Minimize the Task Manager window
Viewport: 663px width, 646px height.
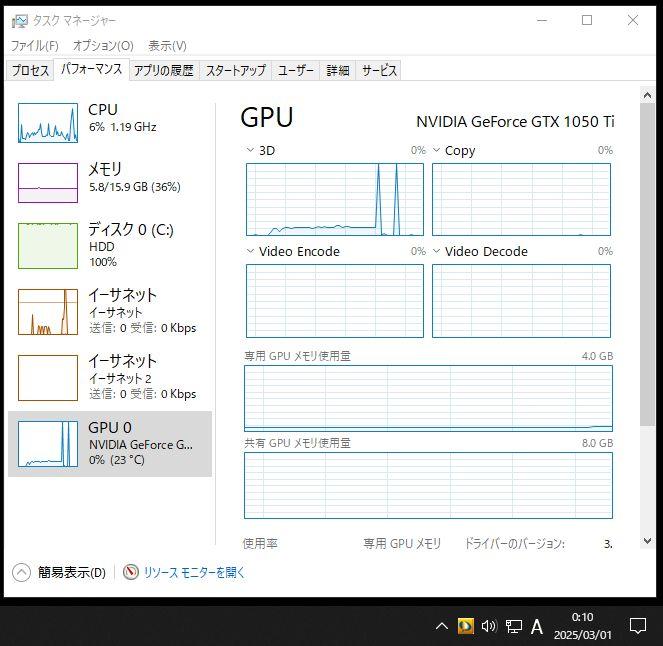click(x=542, y=20)
